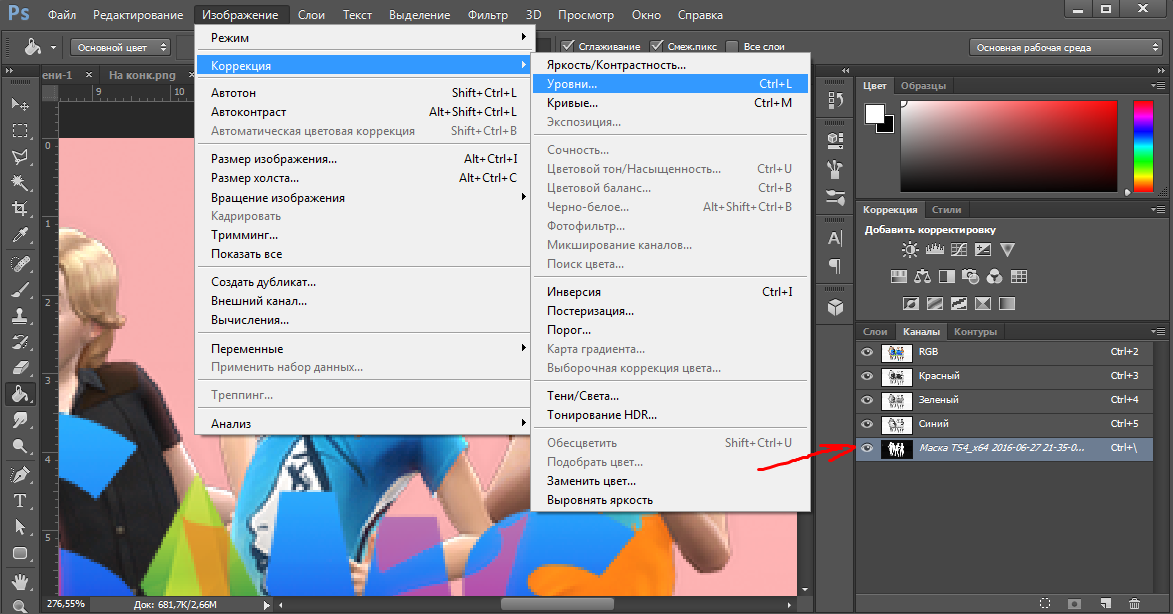
Task: Choose Кривые... from the submenu
Action: click(x=670, y=102)
